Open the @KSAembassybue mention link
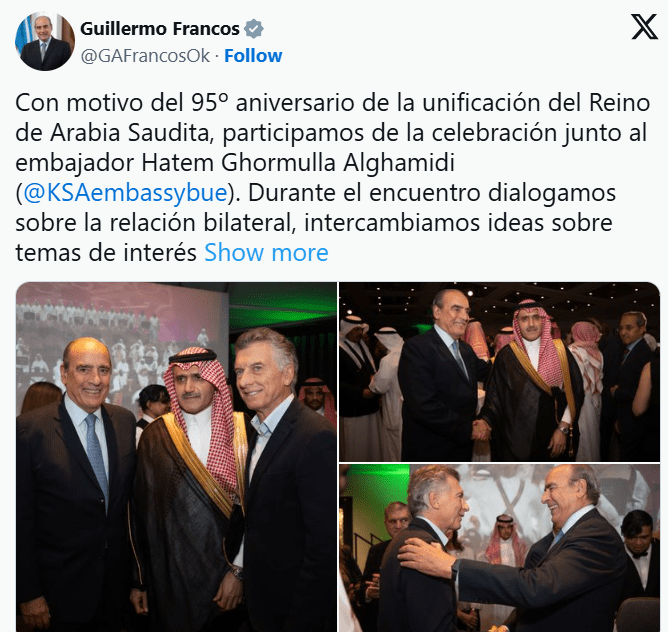668x632 pixels. [x=125, y=193]
